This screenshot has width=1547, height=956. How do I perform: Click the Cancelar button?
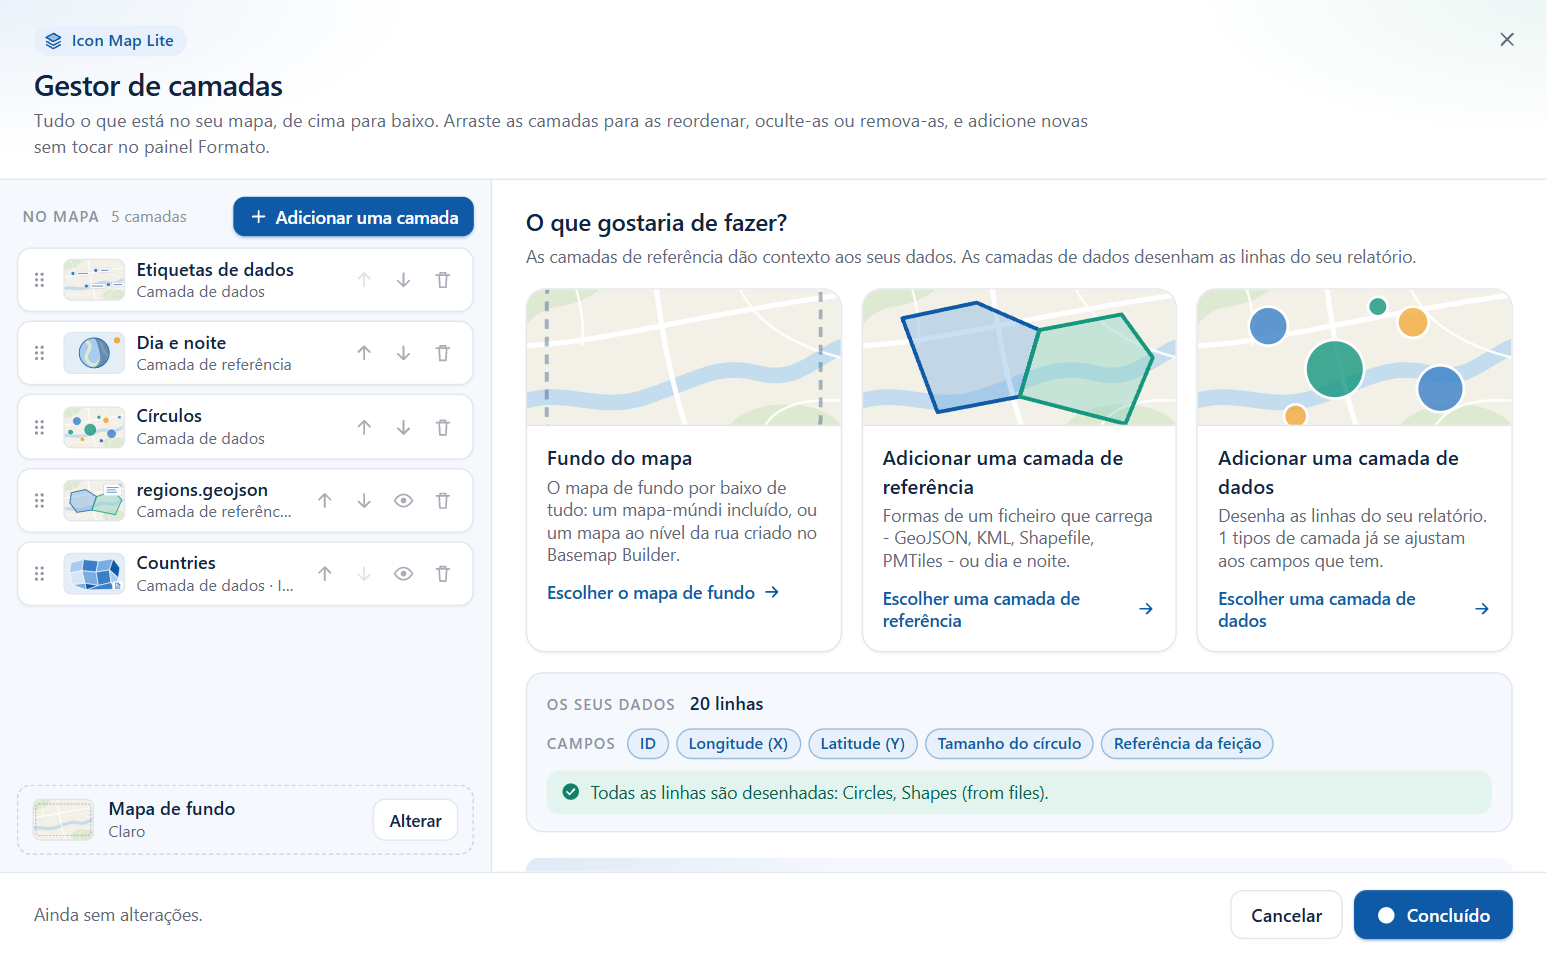point(1286,915)
